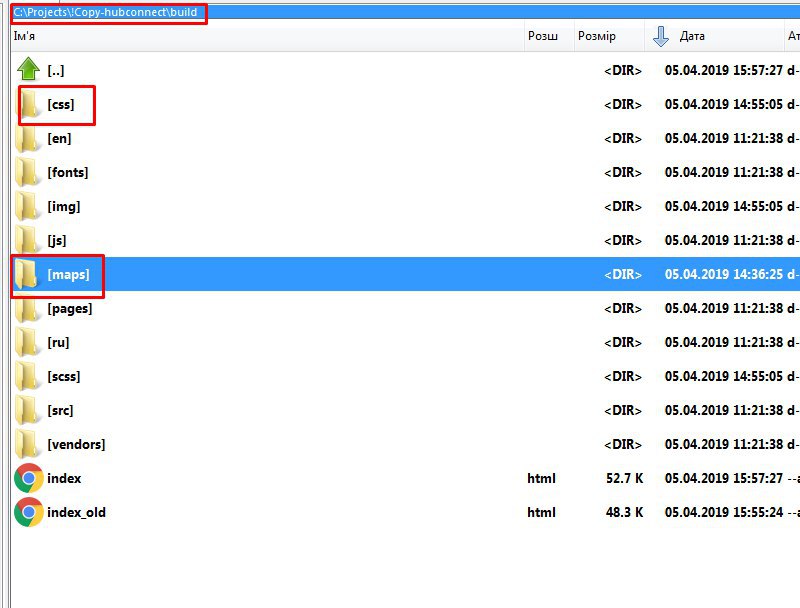Sort by the Ім'я column header

coord(267,36)
